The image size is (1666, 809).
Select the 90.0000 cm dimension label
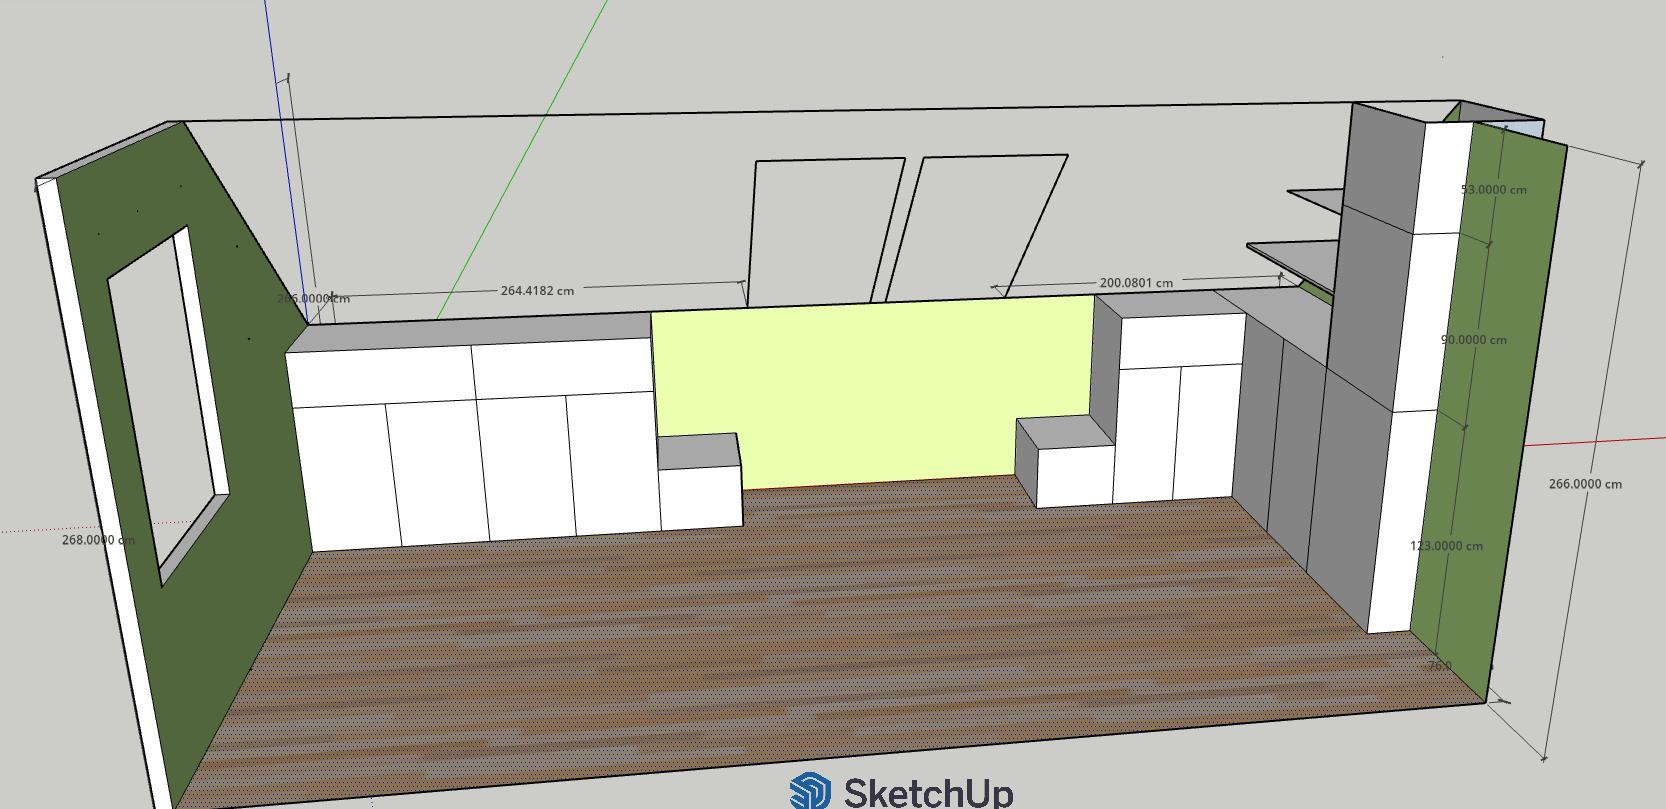point(1473,340)
